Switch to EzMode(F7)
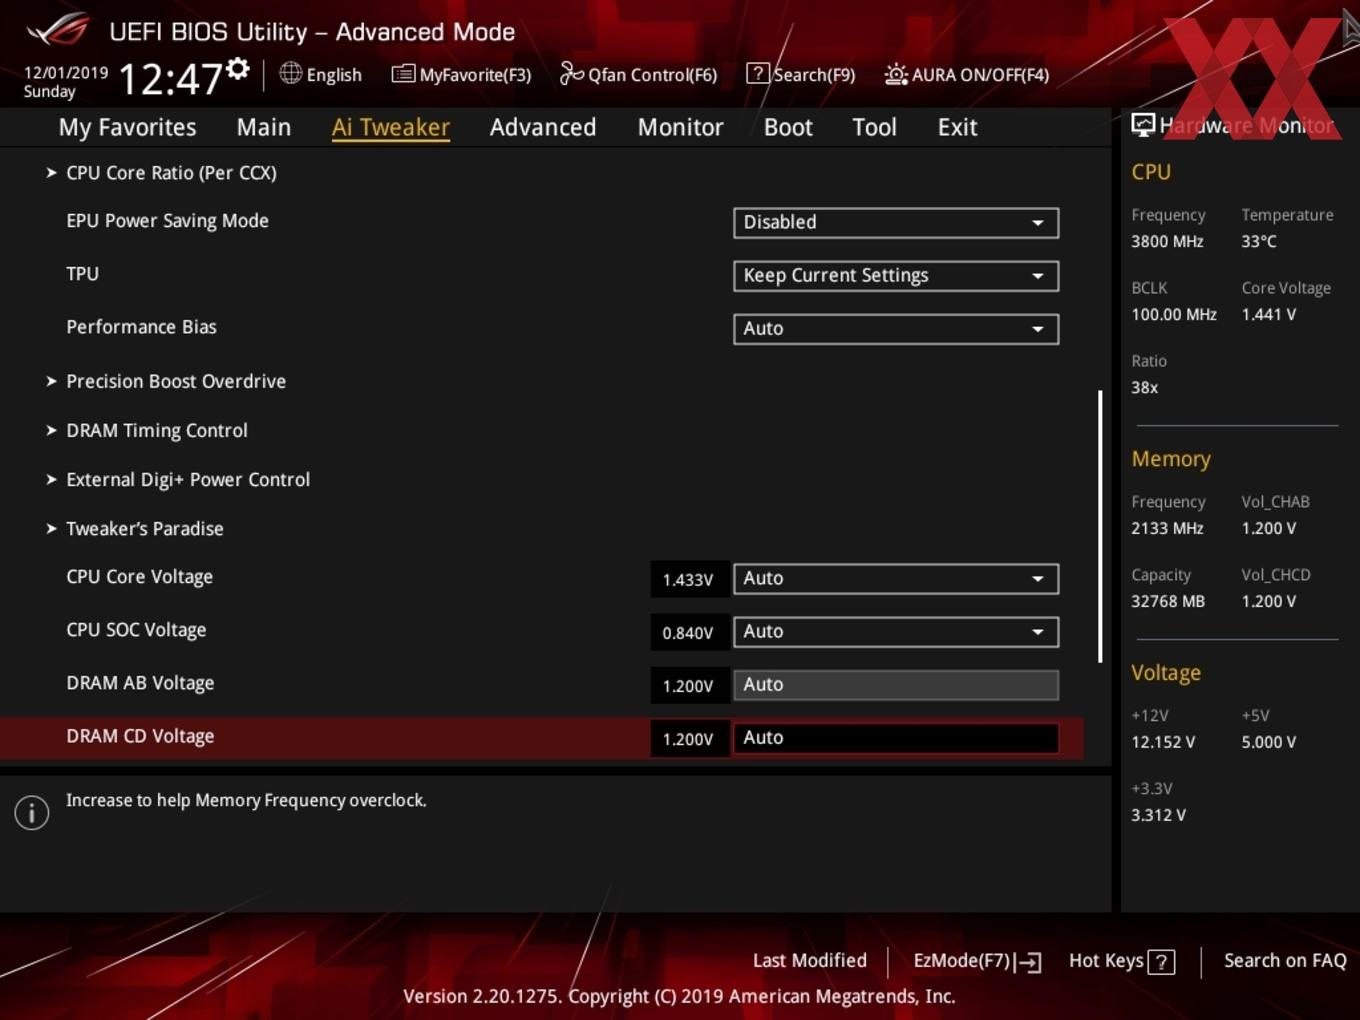Viewport: 1360px width, 1020px height. tap(977, 961)
